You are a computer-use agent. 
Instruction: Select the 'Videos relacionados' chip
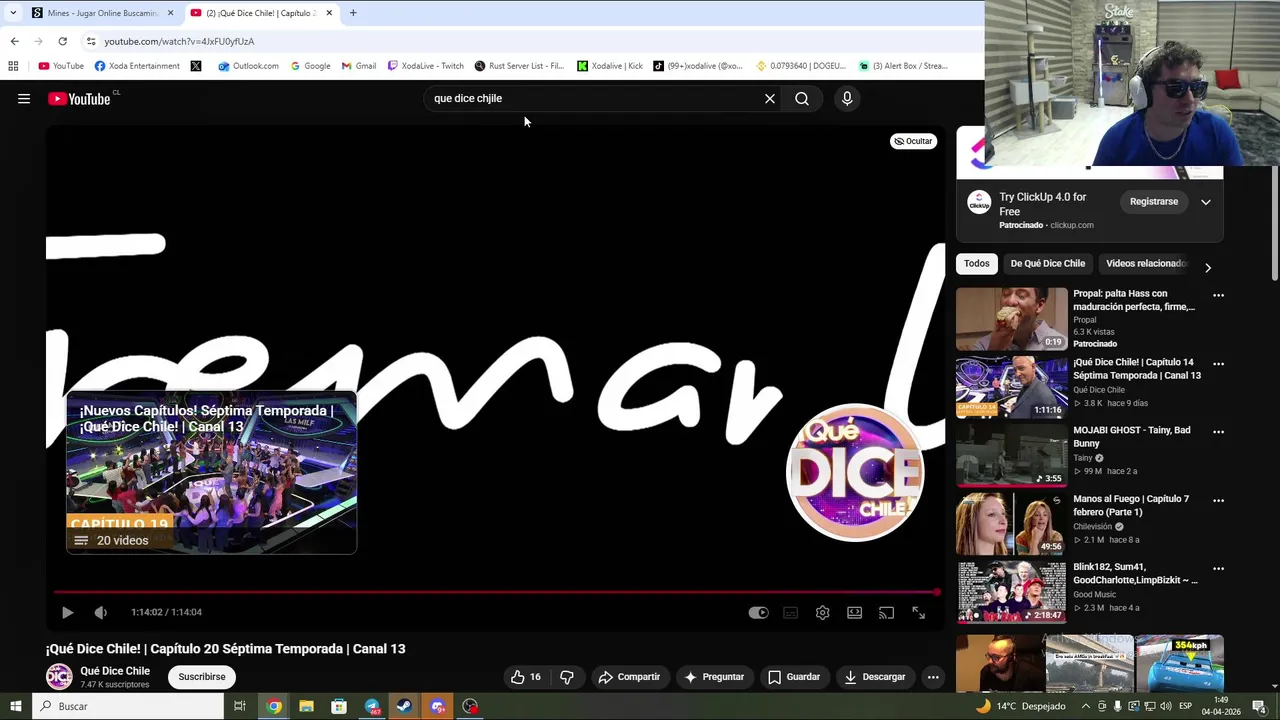(1146, 264)
